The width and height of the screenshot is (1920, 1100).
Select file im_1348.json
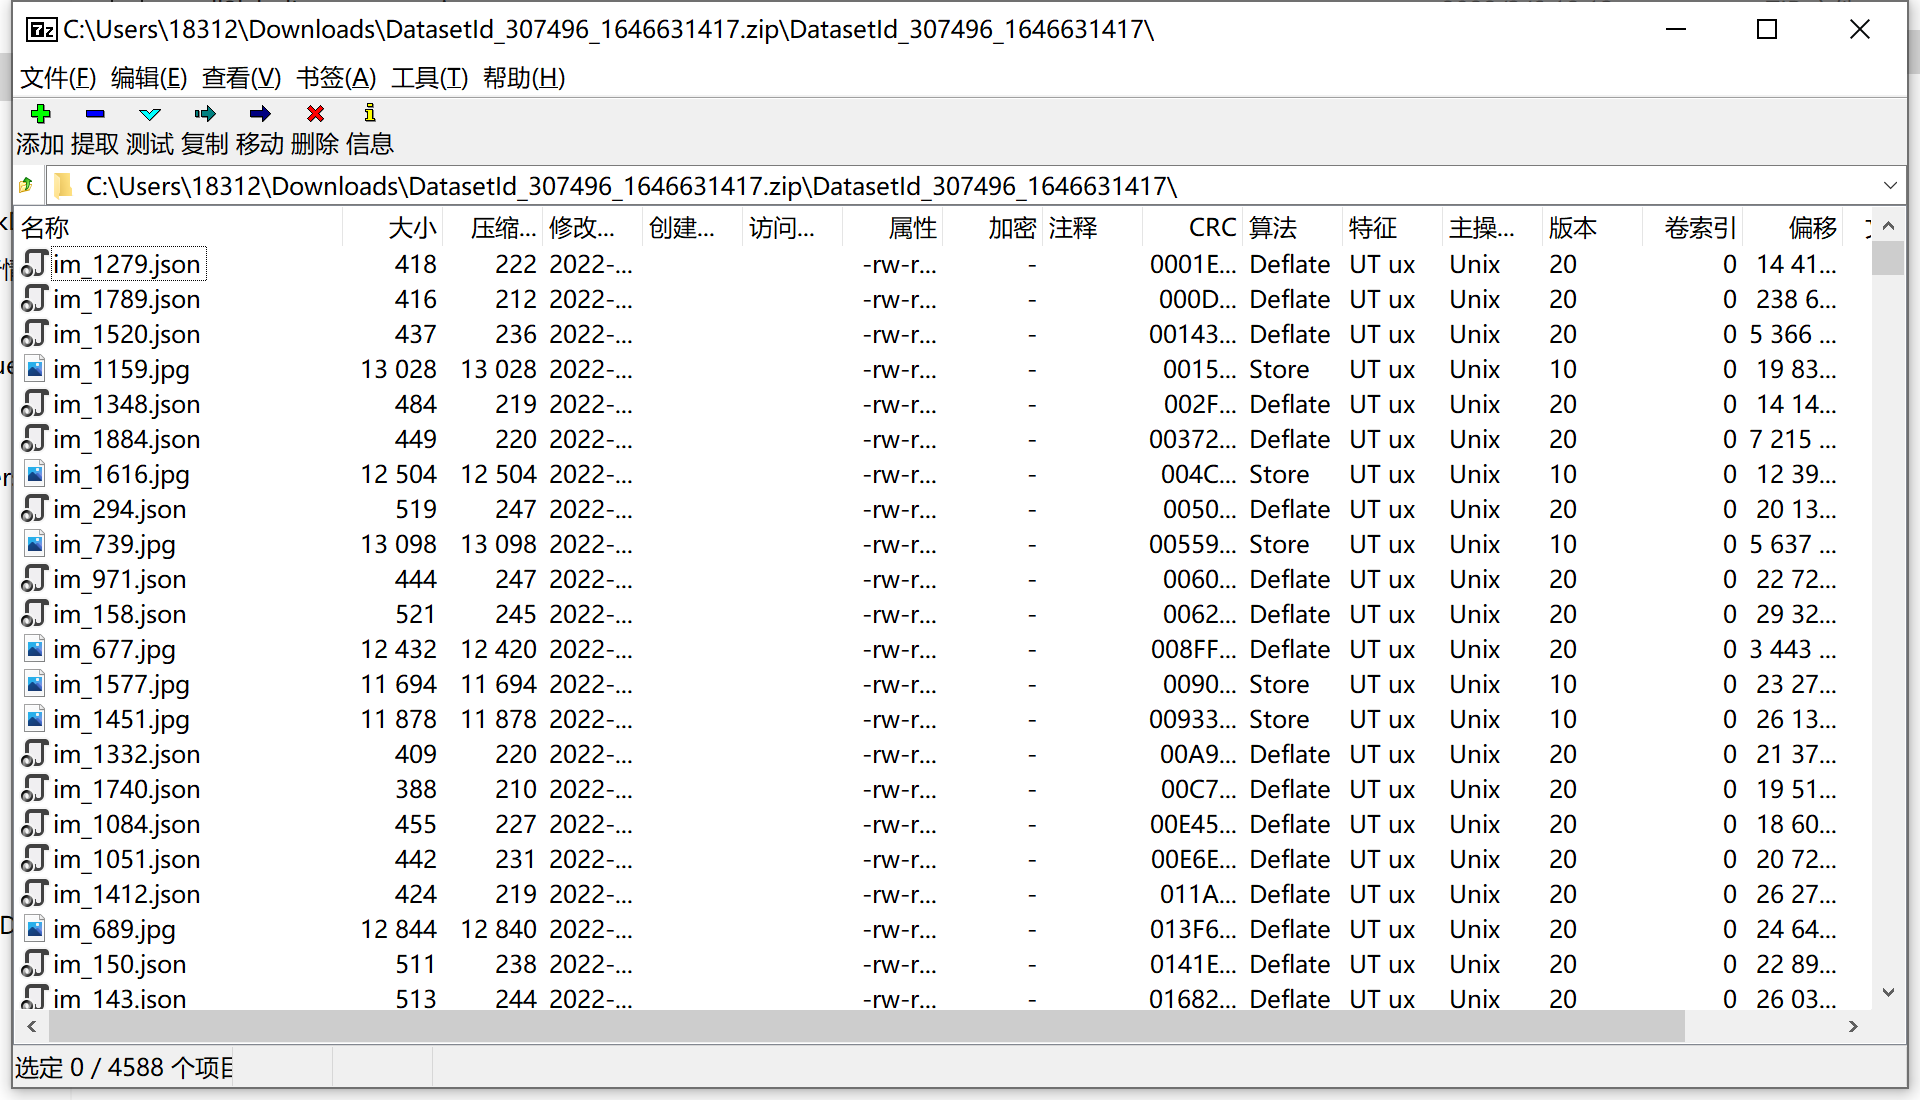(126, 404)
